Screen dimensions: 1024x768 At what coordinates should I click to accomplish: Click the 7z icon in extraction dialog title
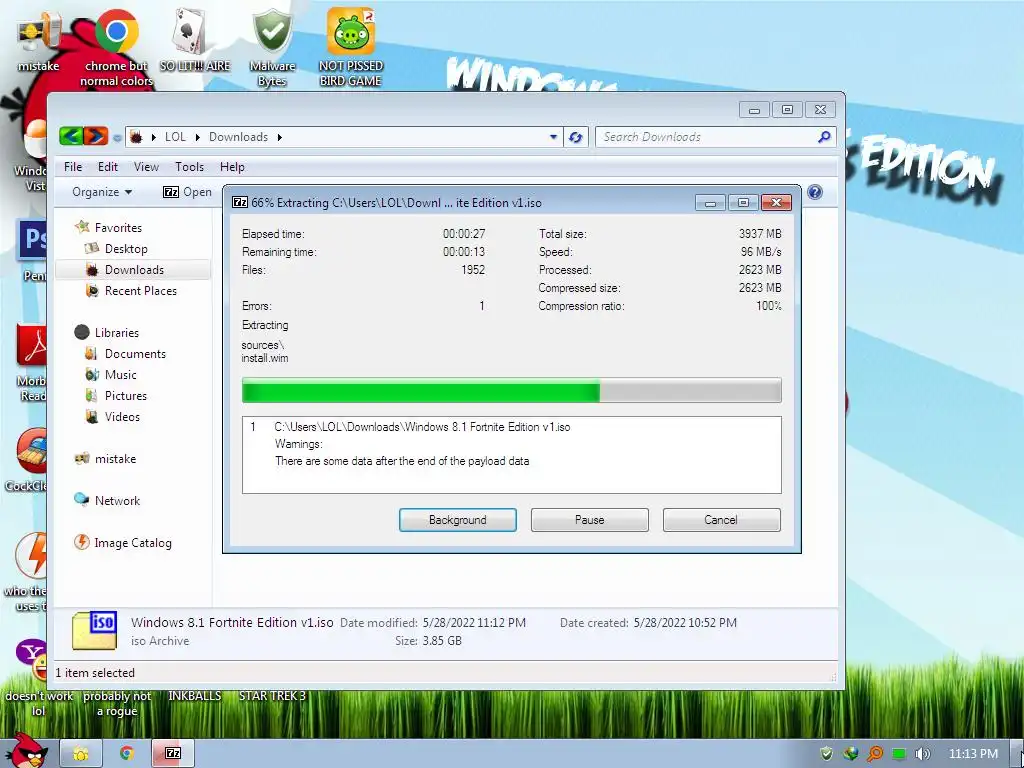240,202
